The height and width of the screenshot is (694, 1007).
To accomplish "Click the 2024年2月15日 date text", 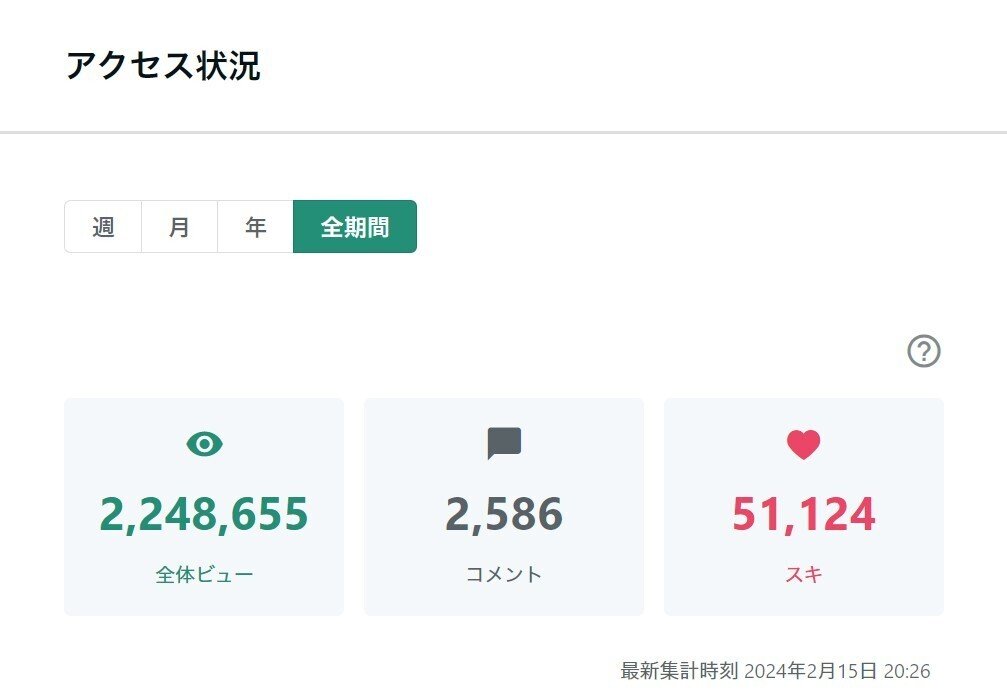I will pos(810,671).
